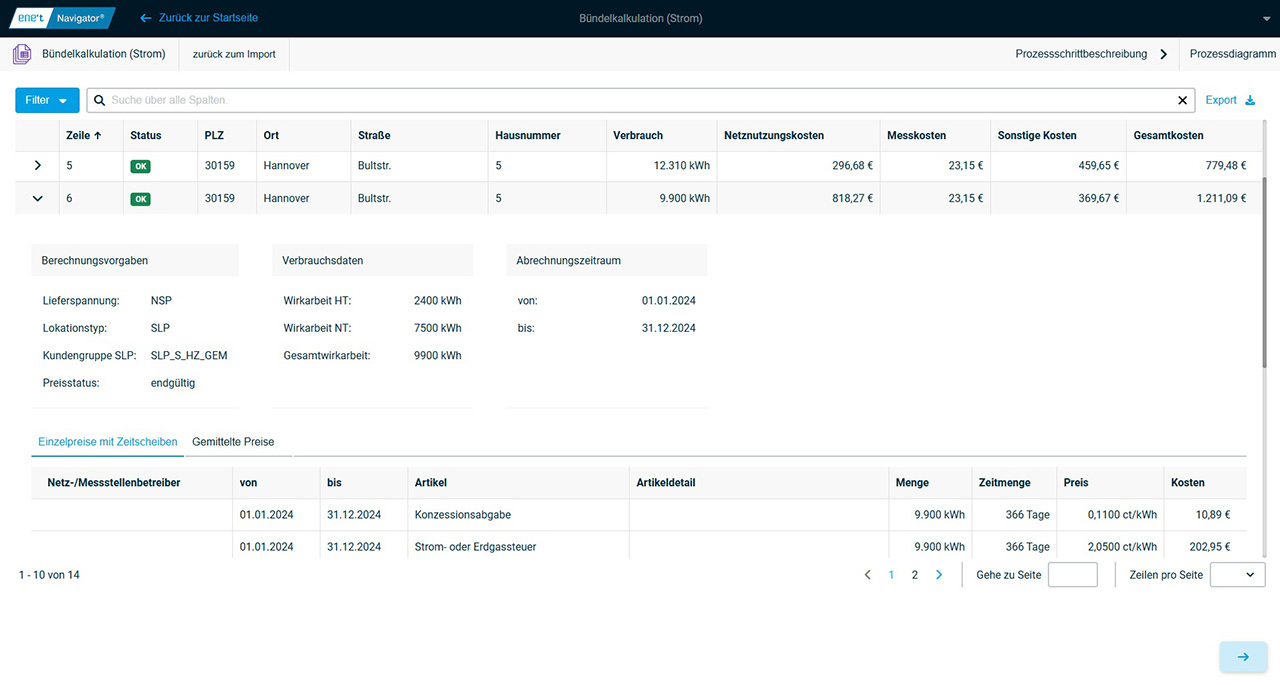Click the Gehe zu Seite input field
Screen dimensions: 1280x685
click(1072, 575)
